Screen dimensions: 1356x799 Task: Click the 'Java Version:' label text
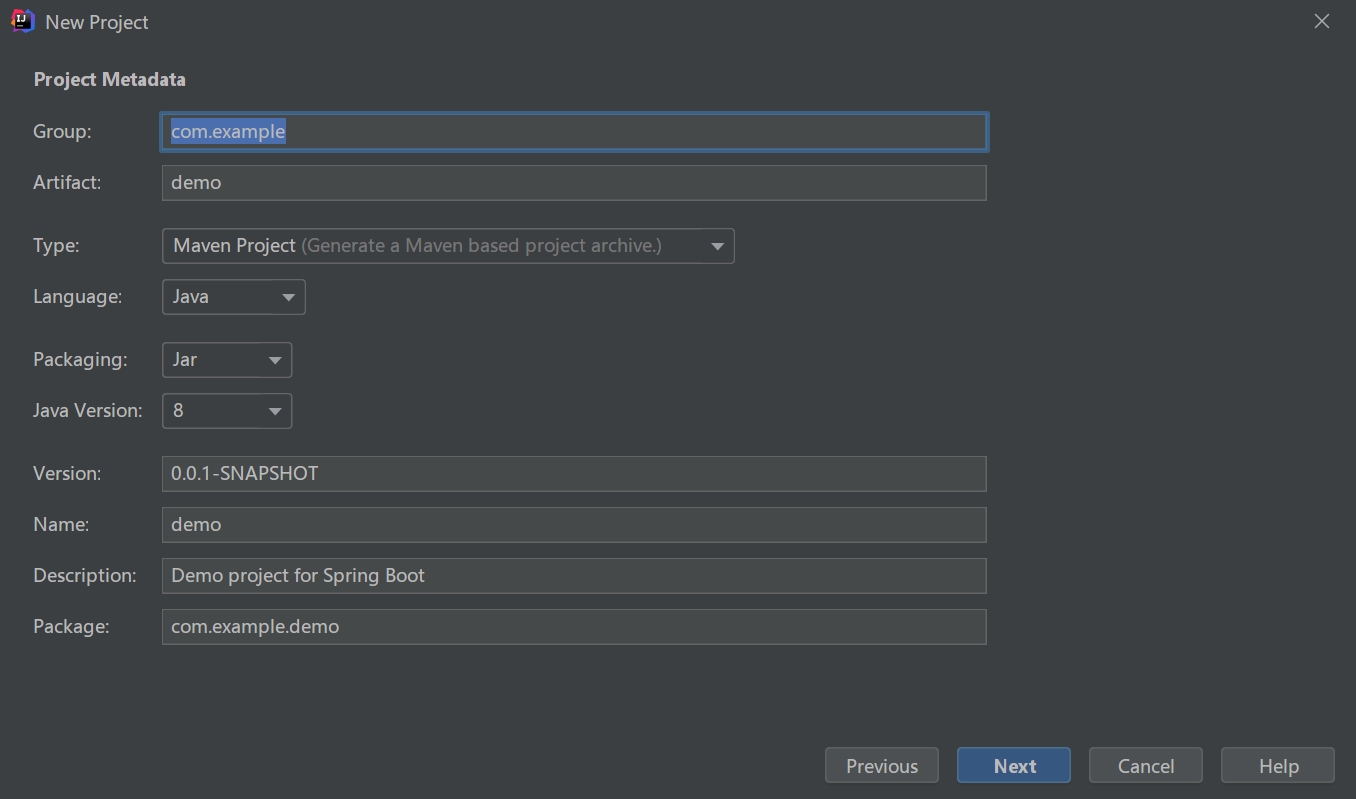87,411
